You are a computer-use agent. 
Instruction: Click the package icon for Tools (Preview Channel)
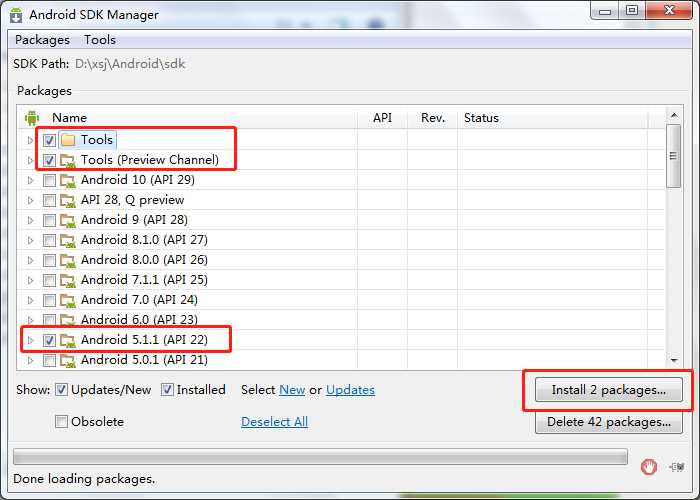[x=67, y=160]
